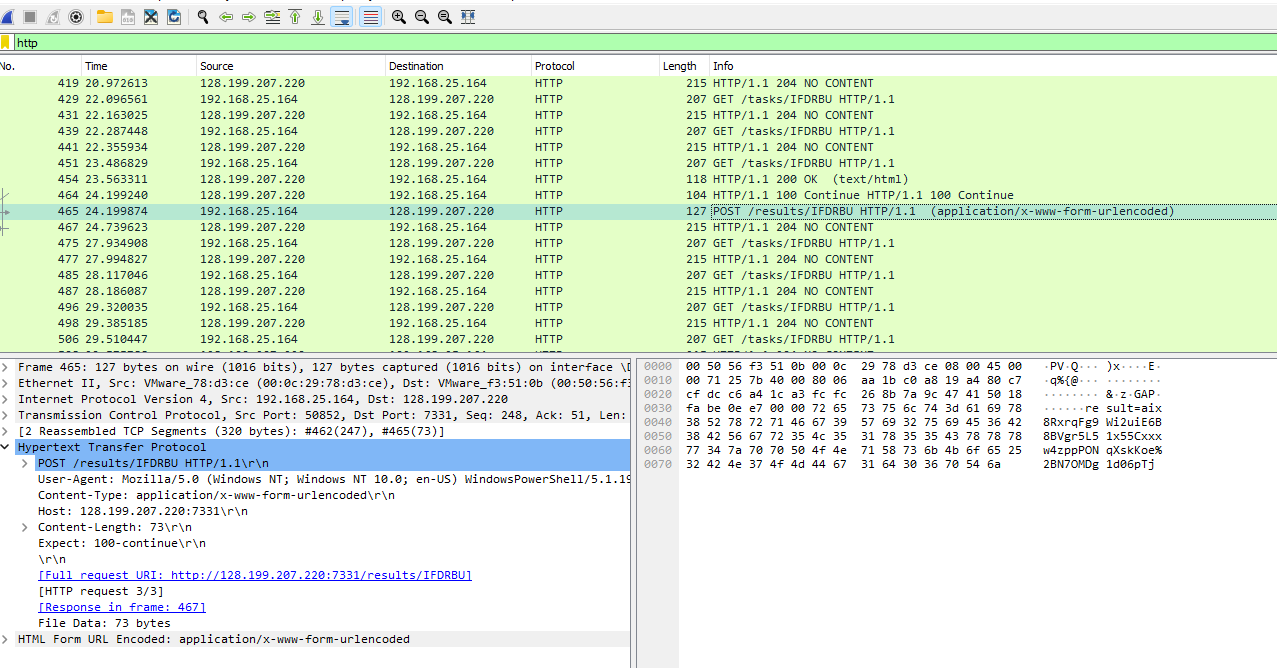Sort by the Time column header
The width and height of the screenshot is (1277, 668).
point(139,66)
